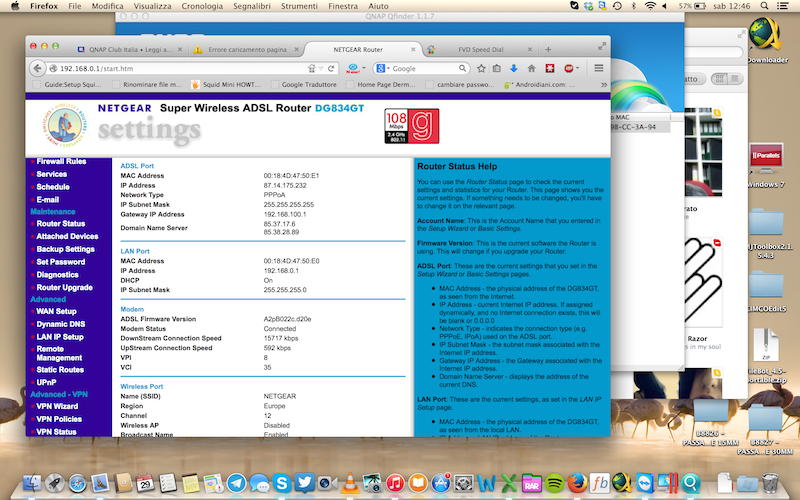Reload the NETGEAR router page
Screen dimensions: 800x500
click(x=329, y=68)
